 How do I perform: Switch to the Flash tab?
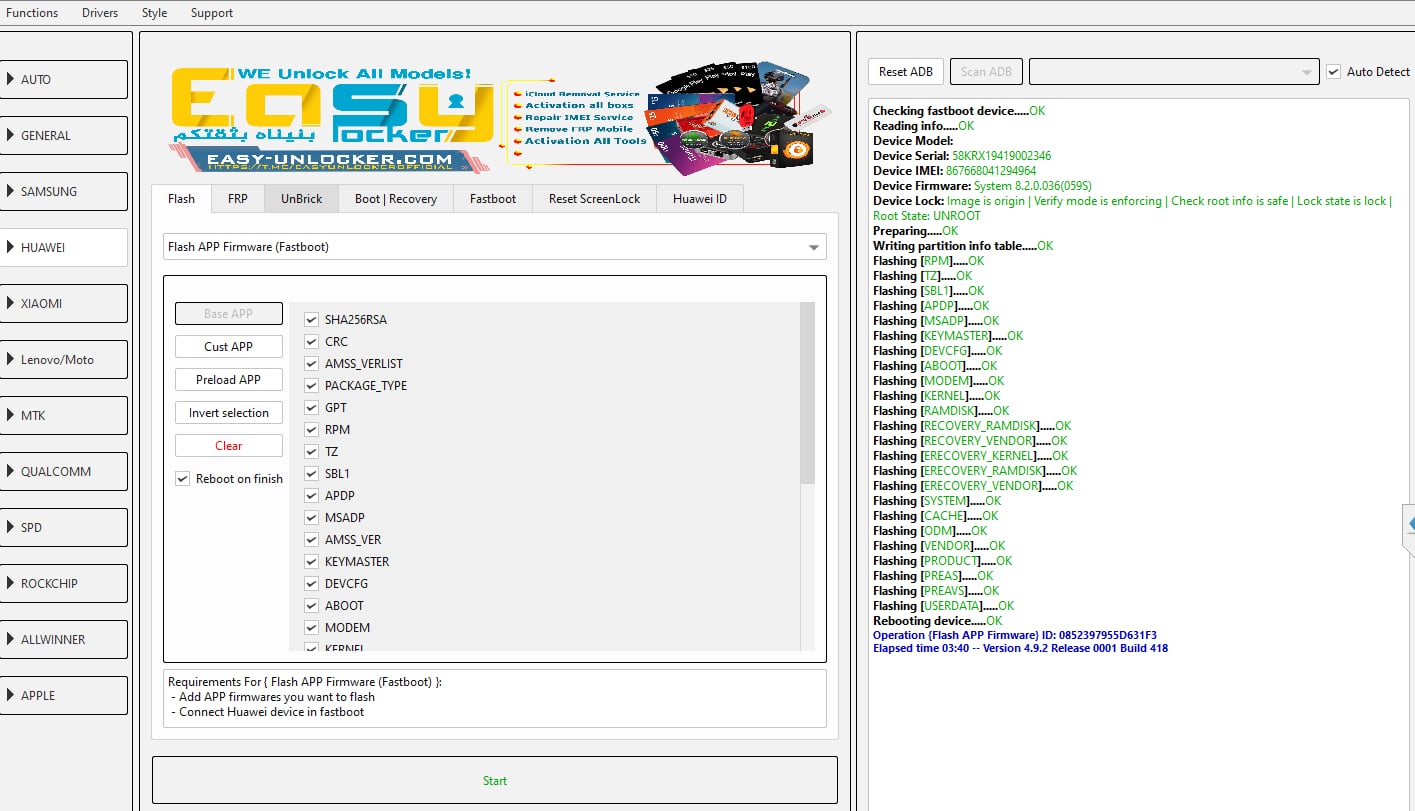click(181, 198)
